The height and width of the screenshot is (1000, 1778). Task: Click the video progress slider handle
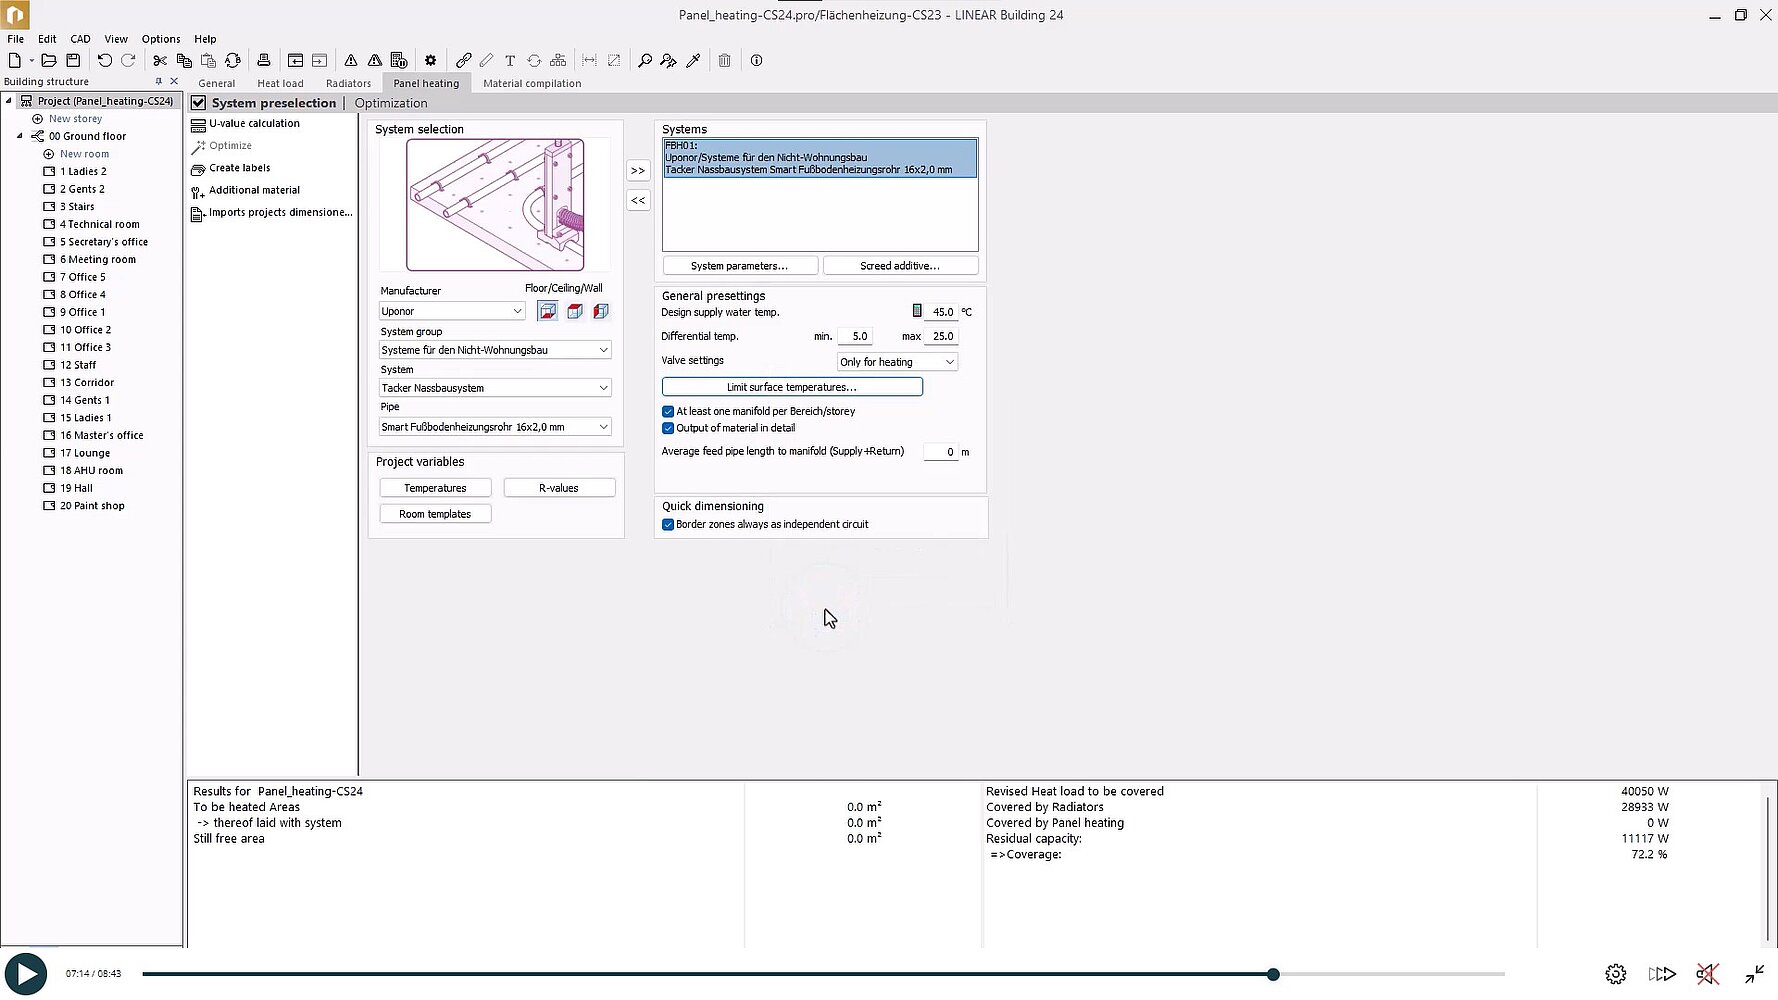coord(1273,974)
